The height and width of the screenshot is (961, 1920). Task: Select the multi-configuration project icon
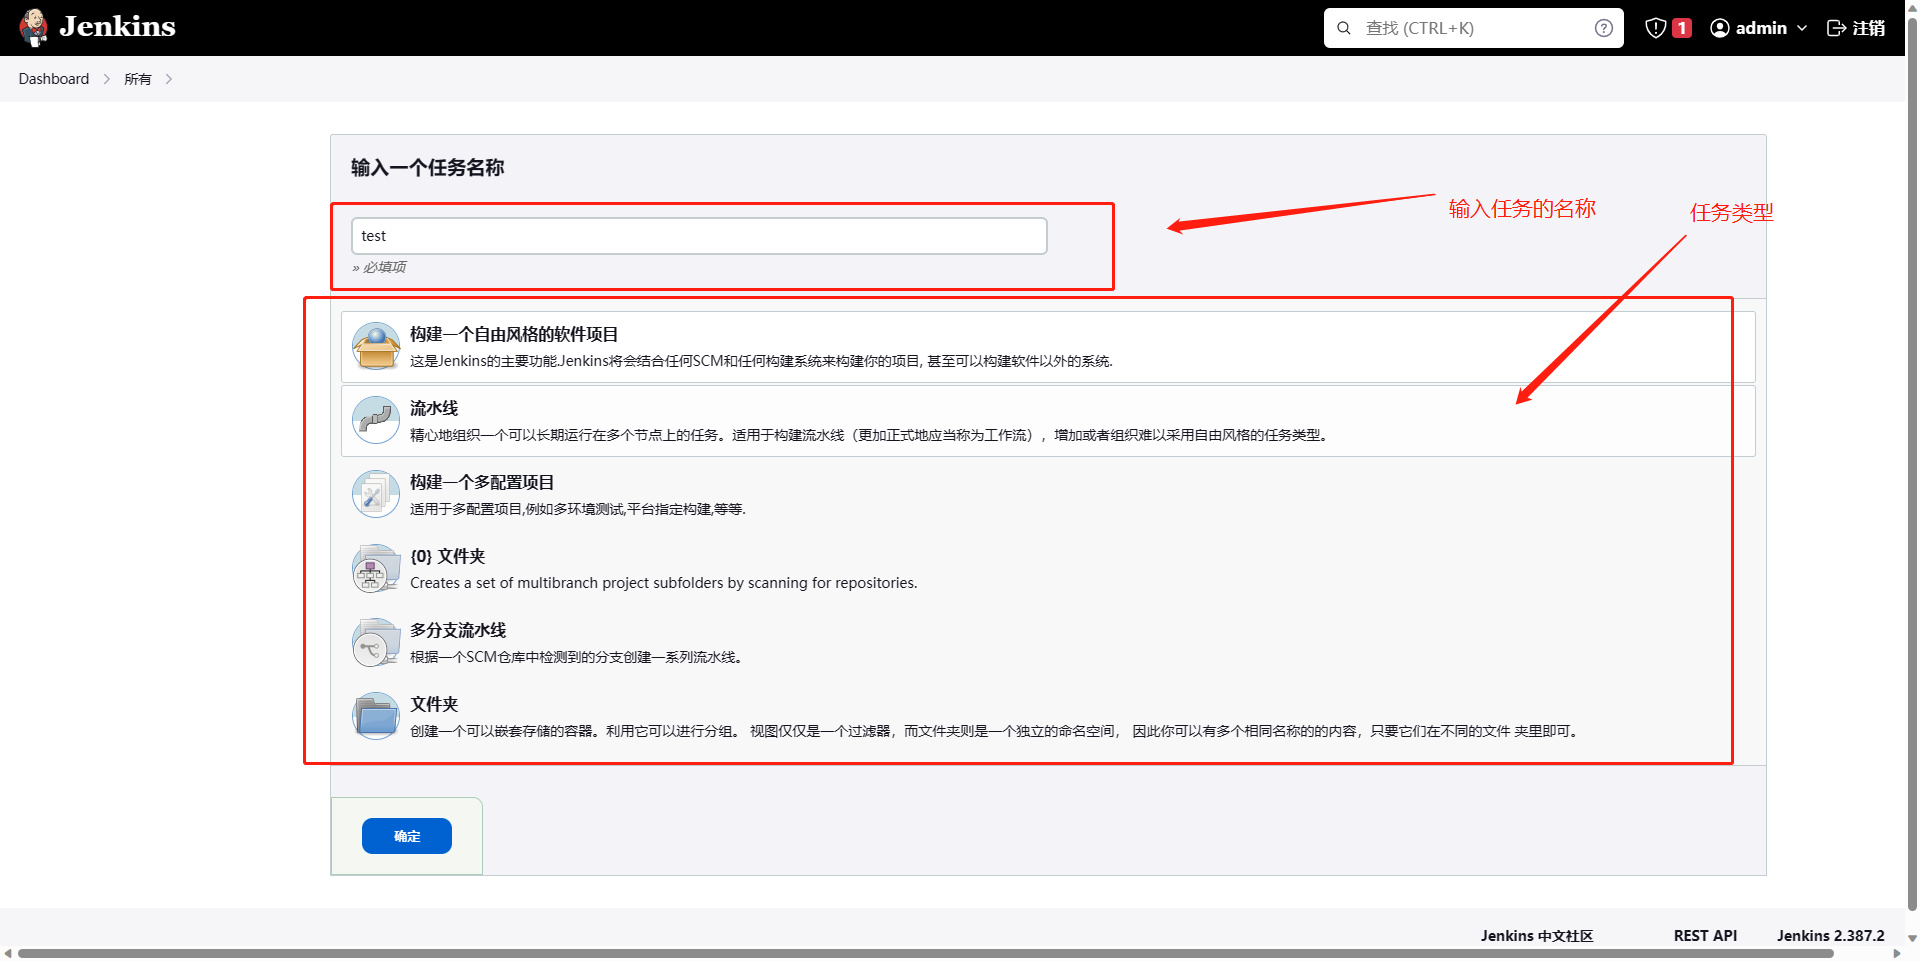pos(376,494)
